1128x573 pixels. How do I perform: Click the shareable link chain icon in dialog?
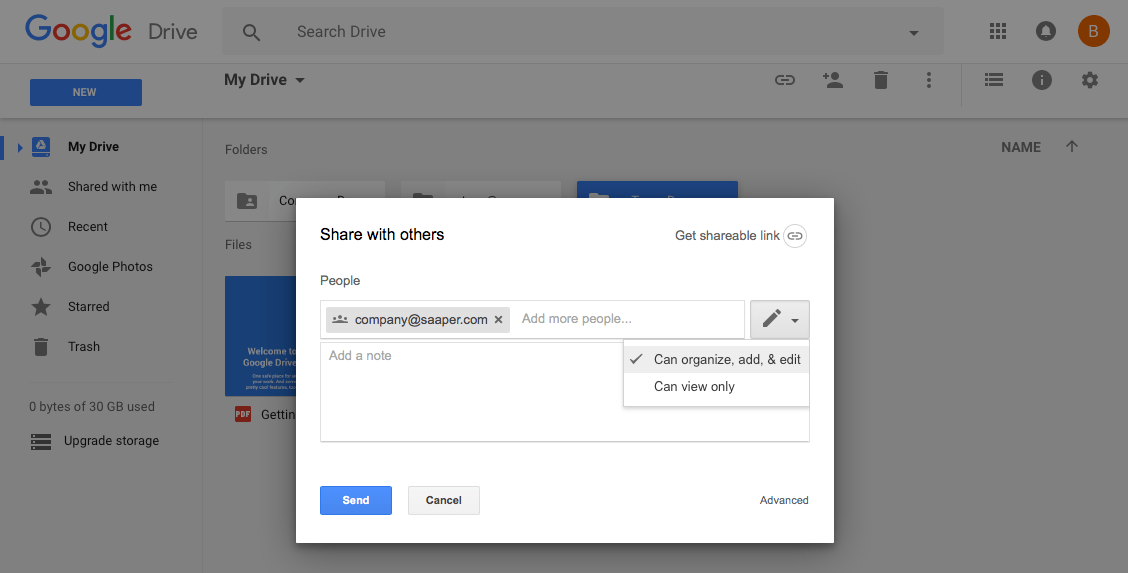tap(795, 236)
